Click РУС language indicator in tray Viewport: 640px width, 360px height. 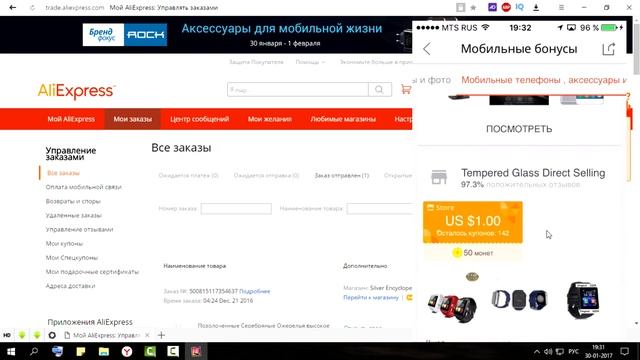click(x=573, y=351)
